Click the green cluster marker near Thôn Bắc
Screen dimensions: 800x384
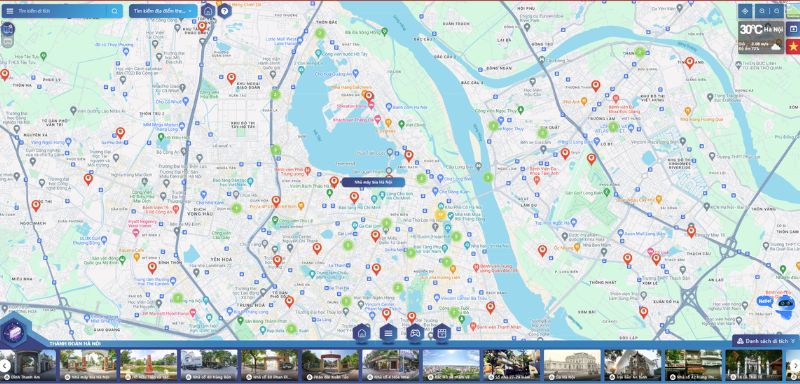tap(320, 33)
